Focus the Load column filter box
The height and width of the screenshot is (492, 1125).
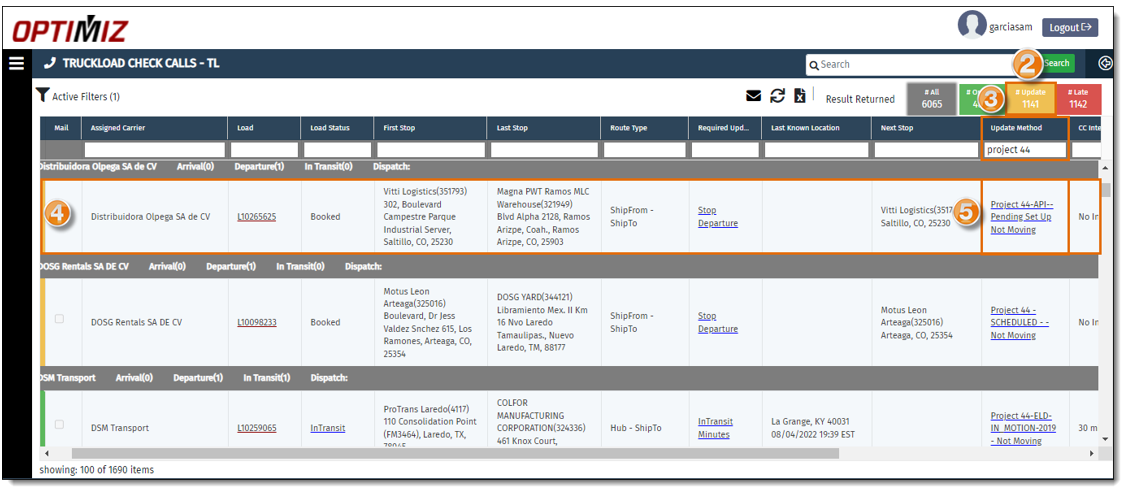[x=264, y=150]
